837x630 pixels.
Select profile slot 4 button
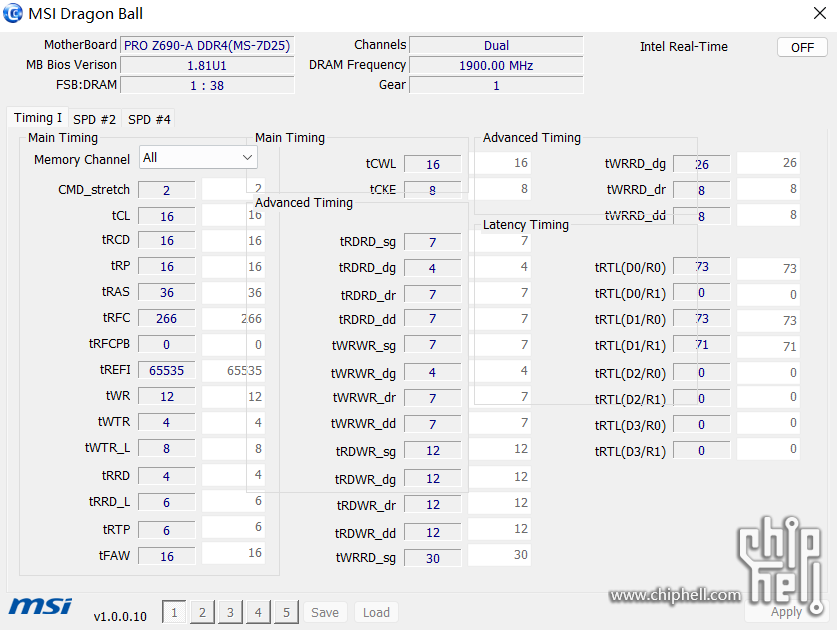[258, 612]
